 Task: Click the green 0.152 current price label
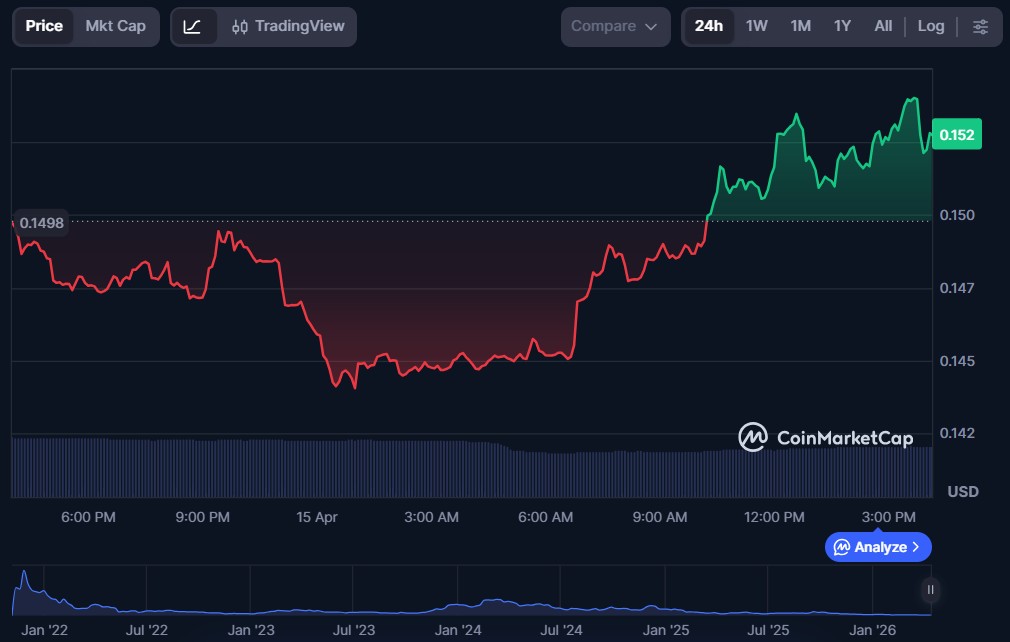click(956, 135)
